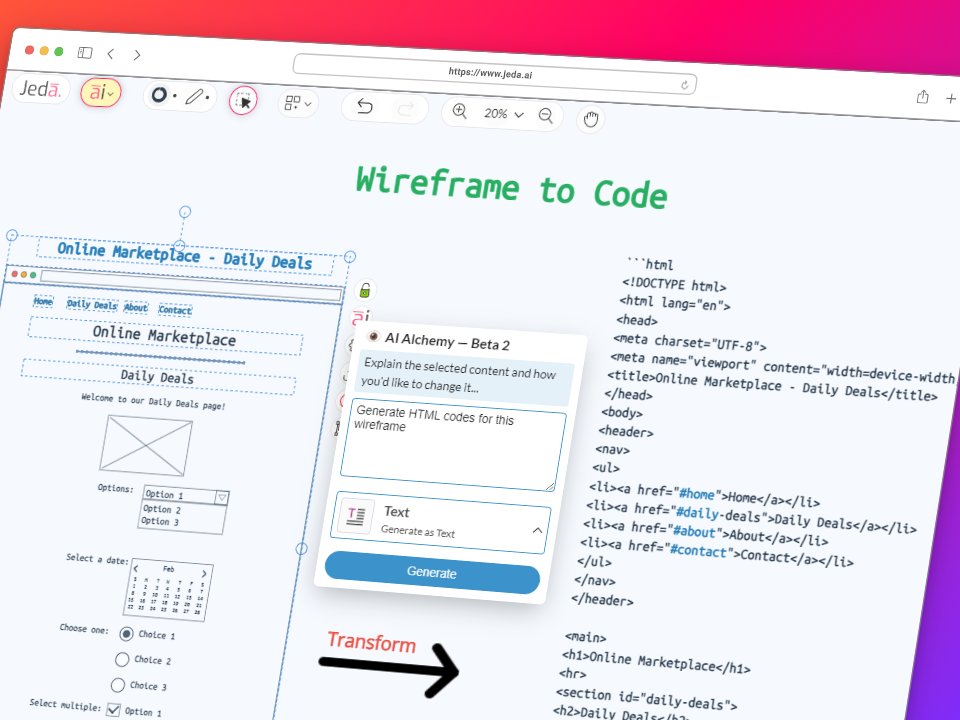Click the image placeholder box in wireframe

click(146, 445)
